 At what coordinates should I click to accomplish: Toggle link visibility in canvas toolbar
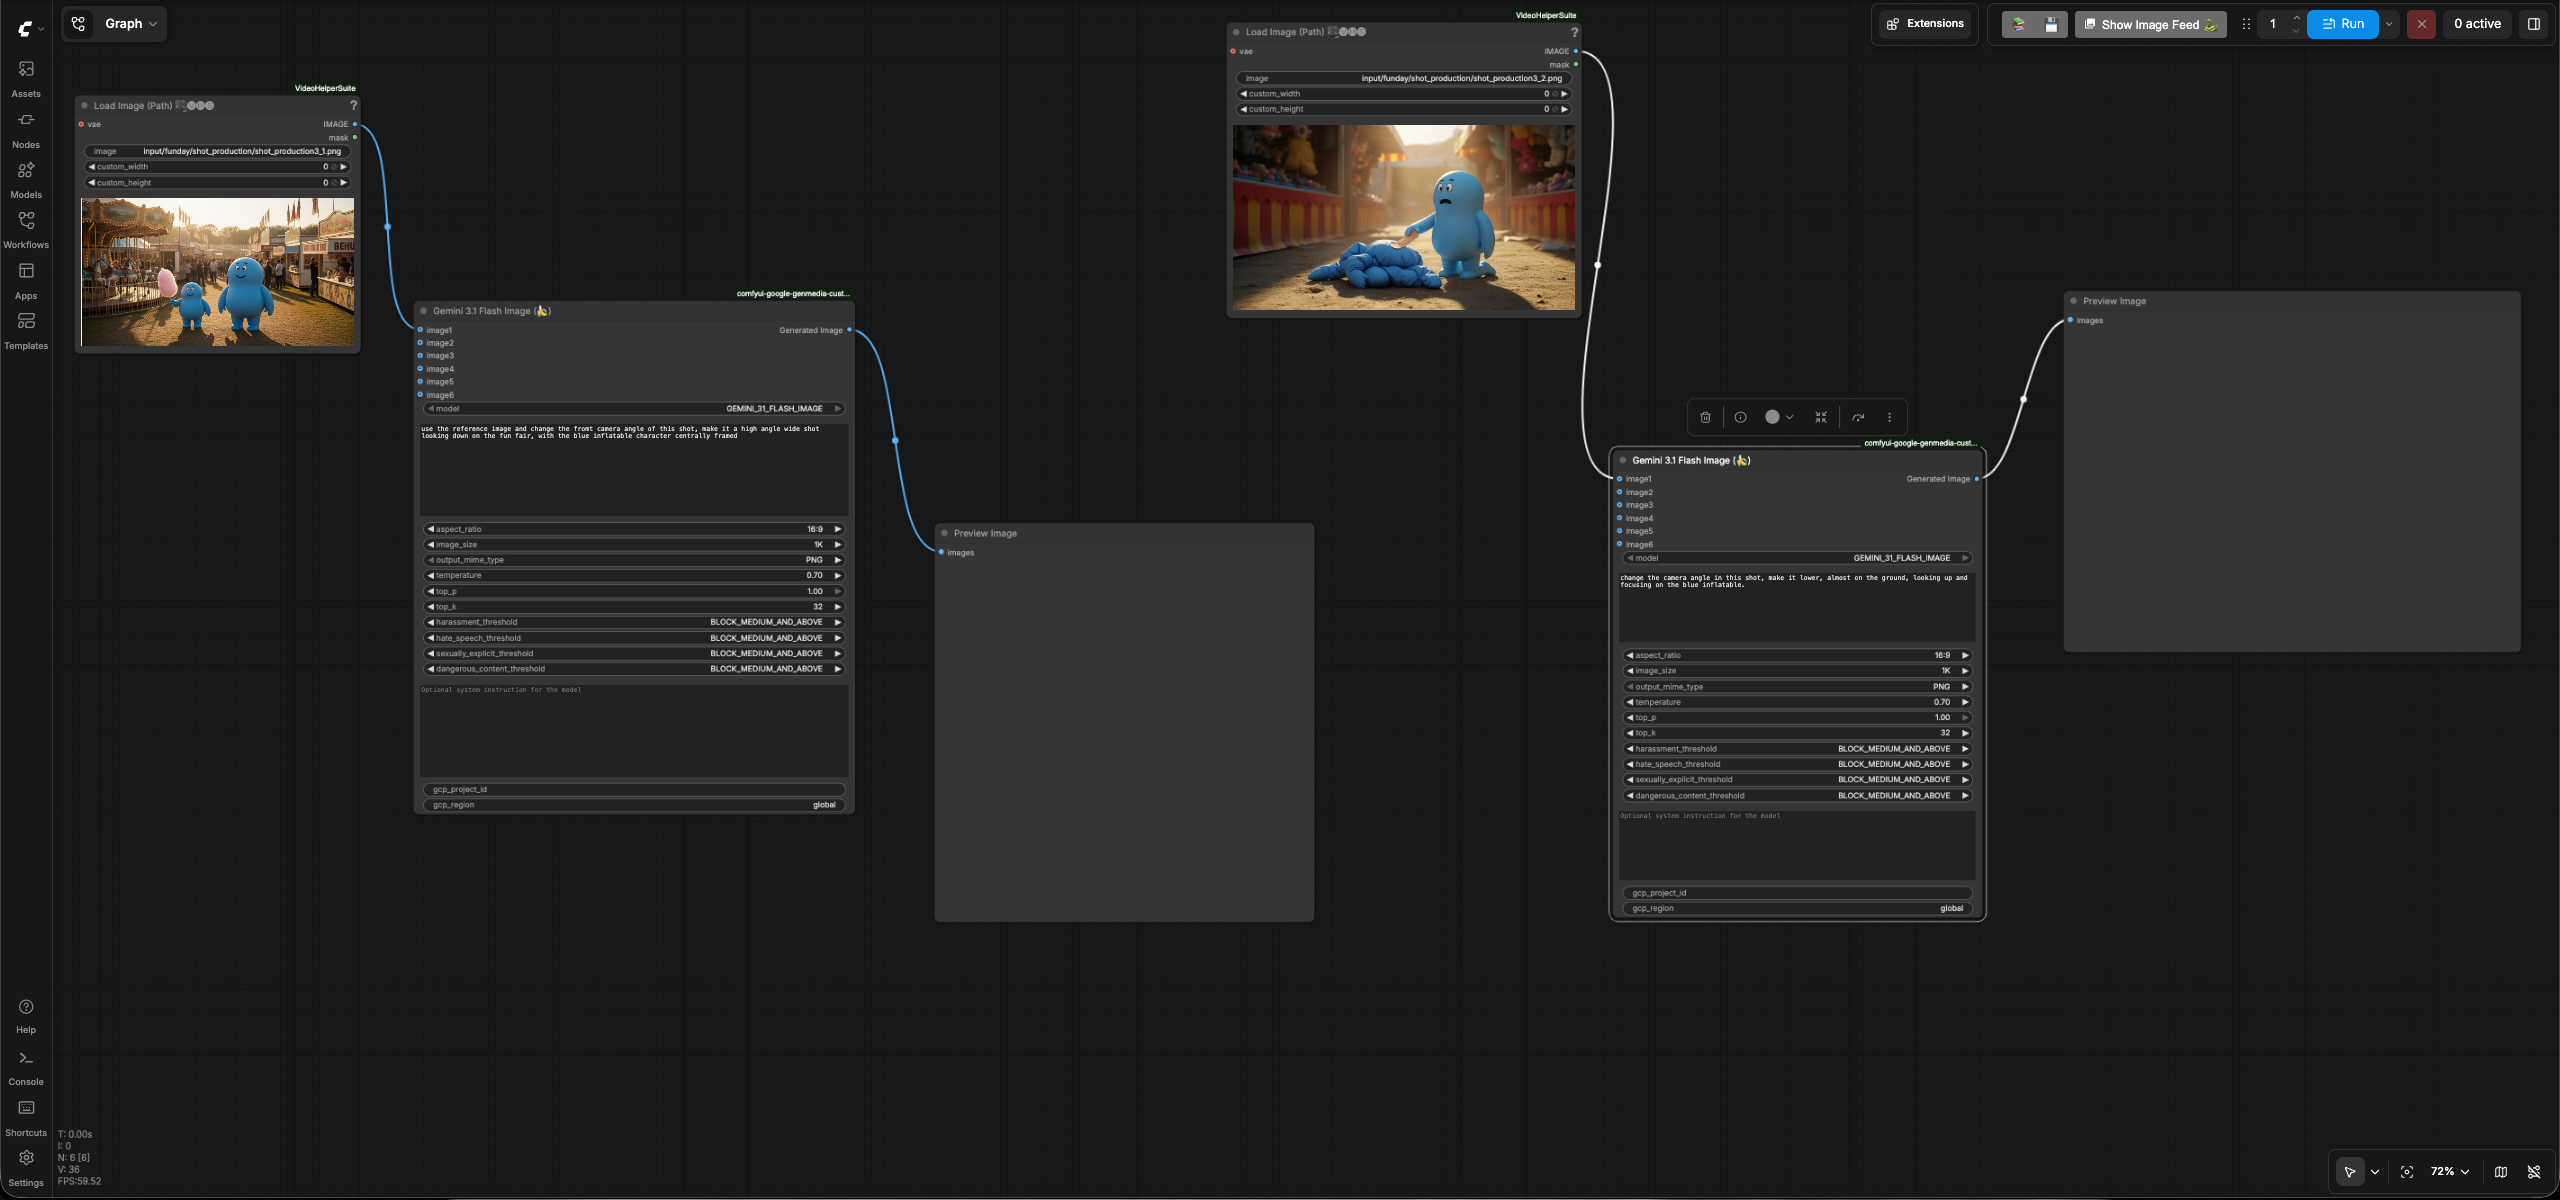coord(2534,1171)
